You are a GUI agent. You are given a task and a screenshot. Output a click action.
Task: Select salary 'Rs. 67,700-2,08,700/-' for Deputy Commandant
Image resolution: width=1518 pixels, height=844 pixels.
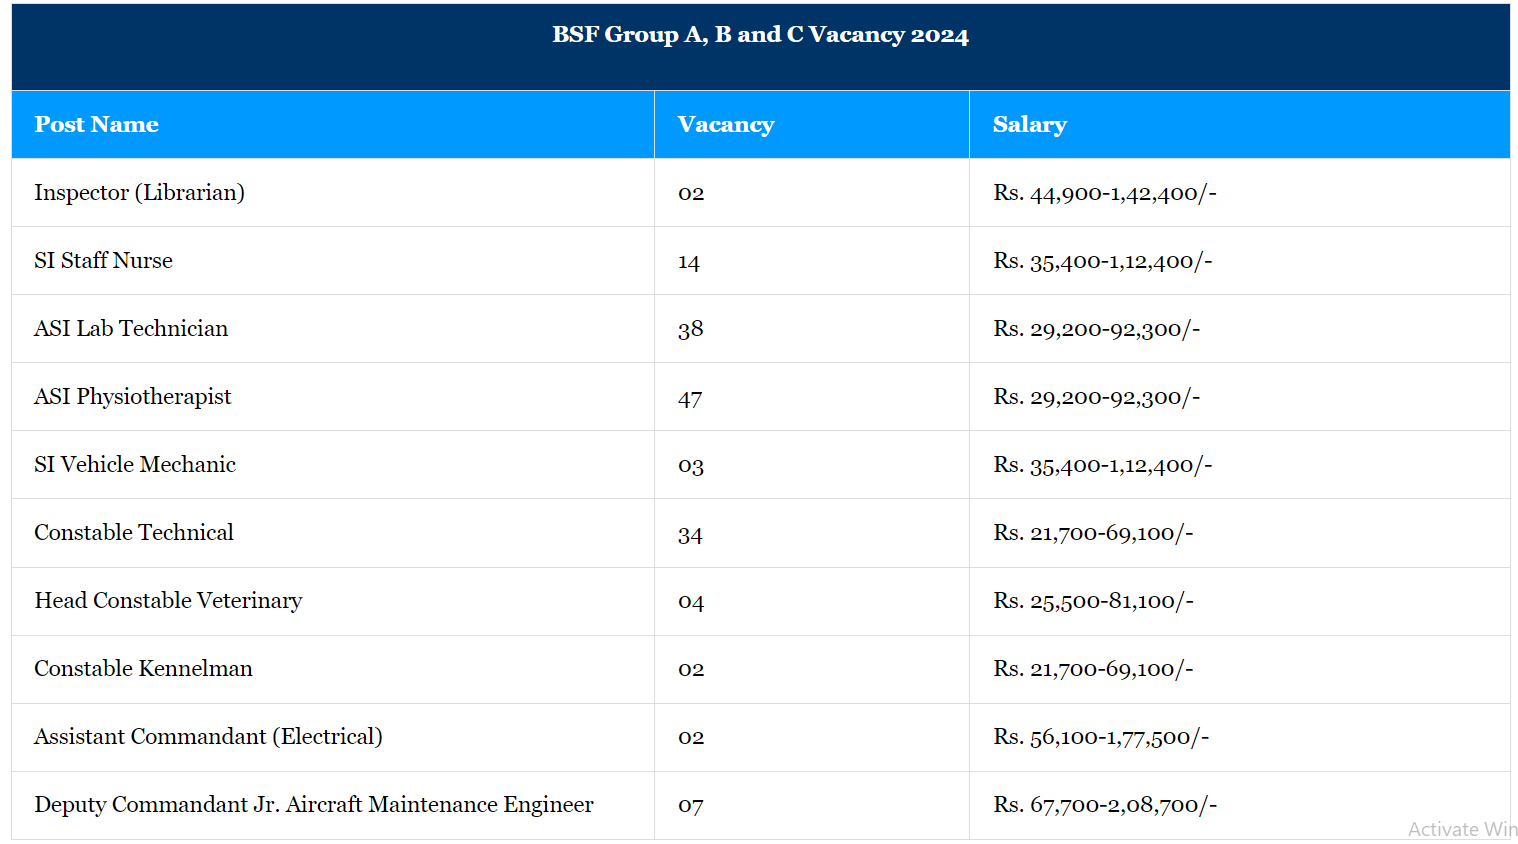coord(1105,805)
